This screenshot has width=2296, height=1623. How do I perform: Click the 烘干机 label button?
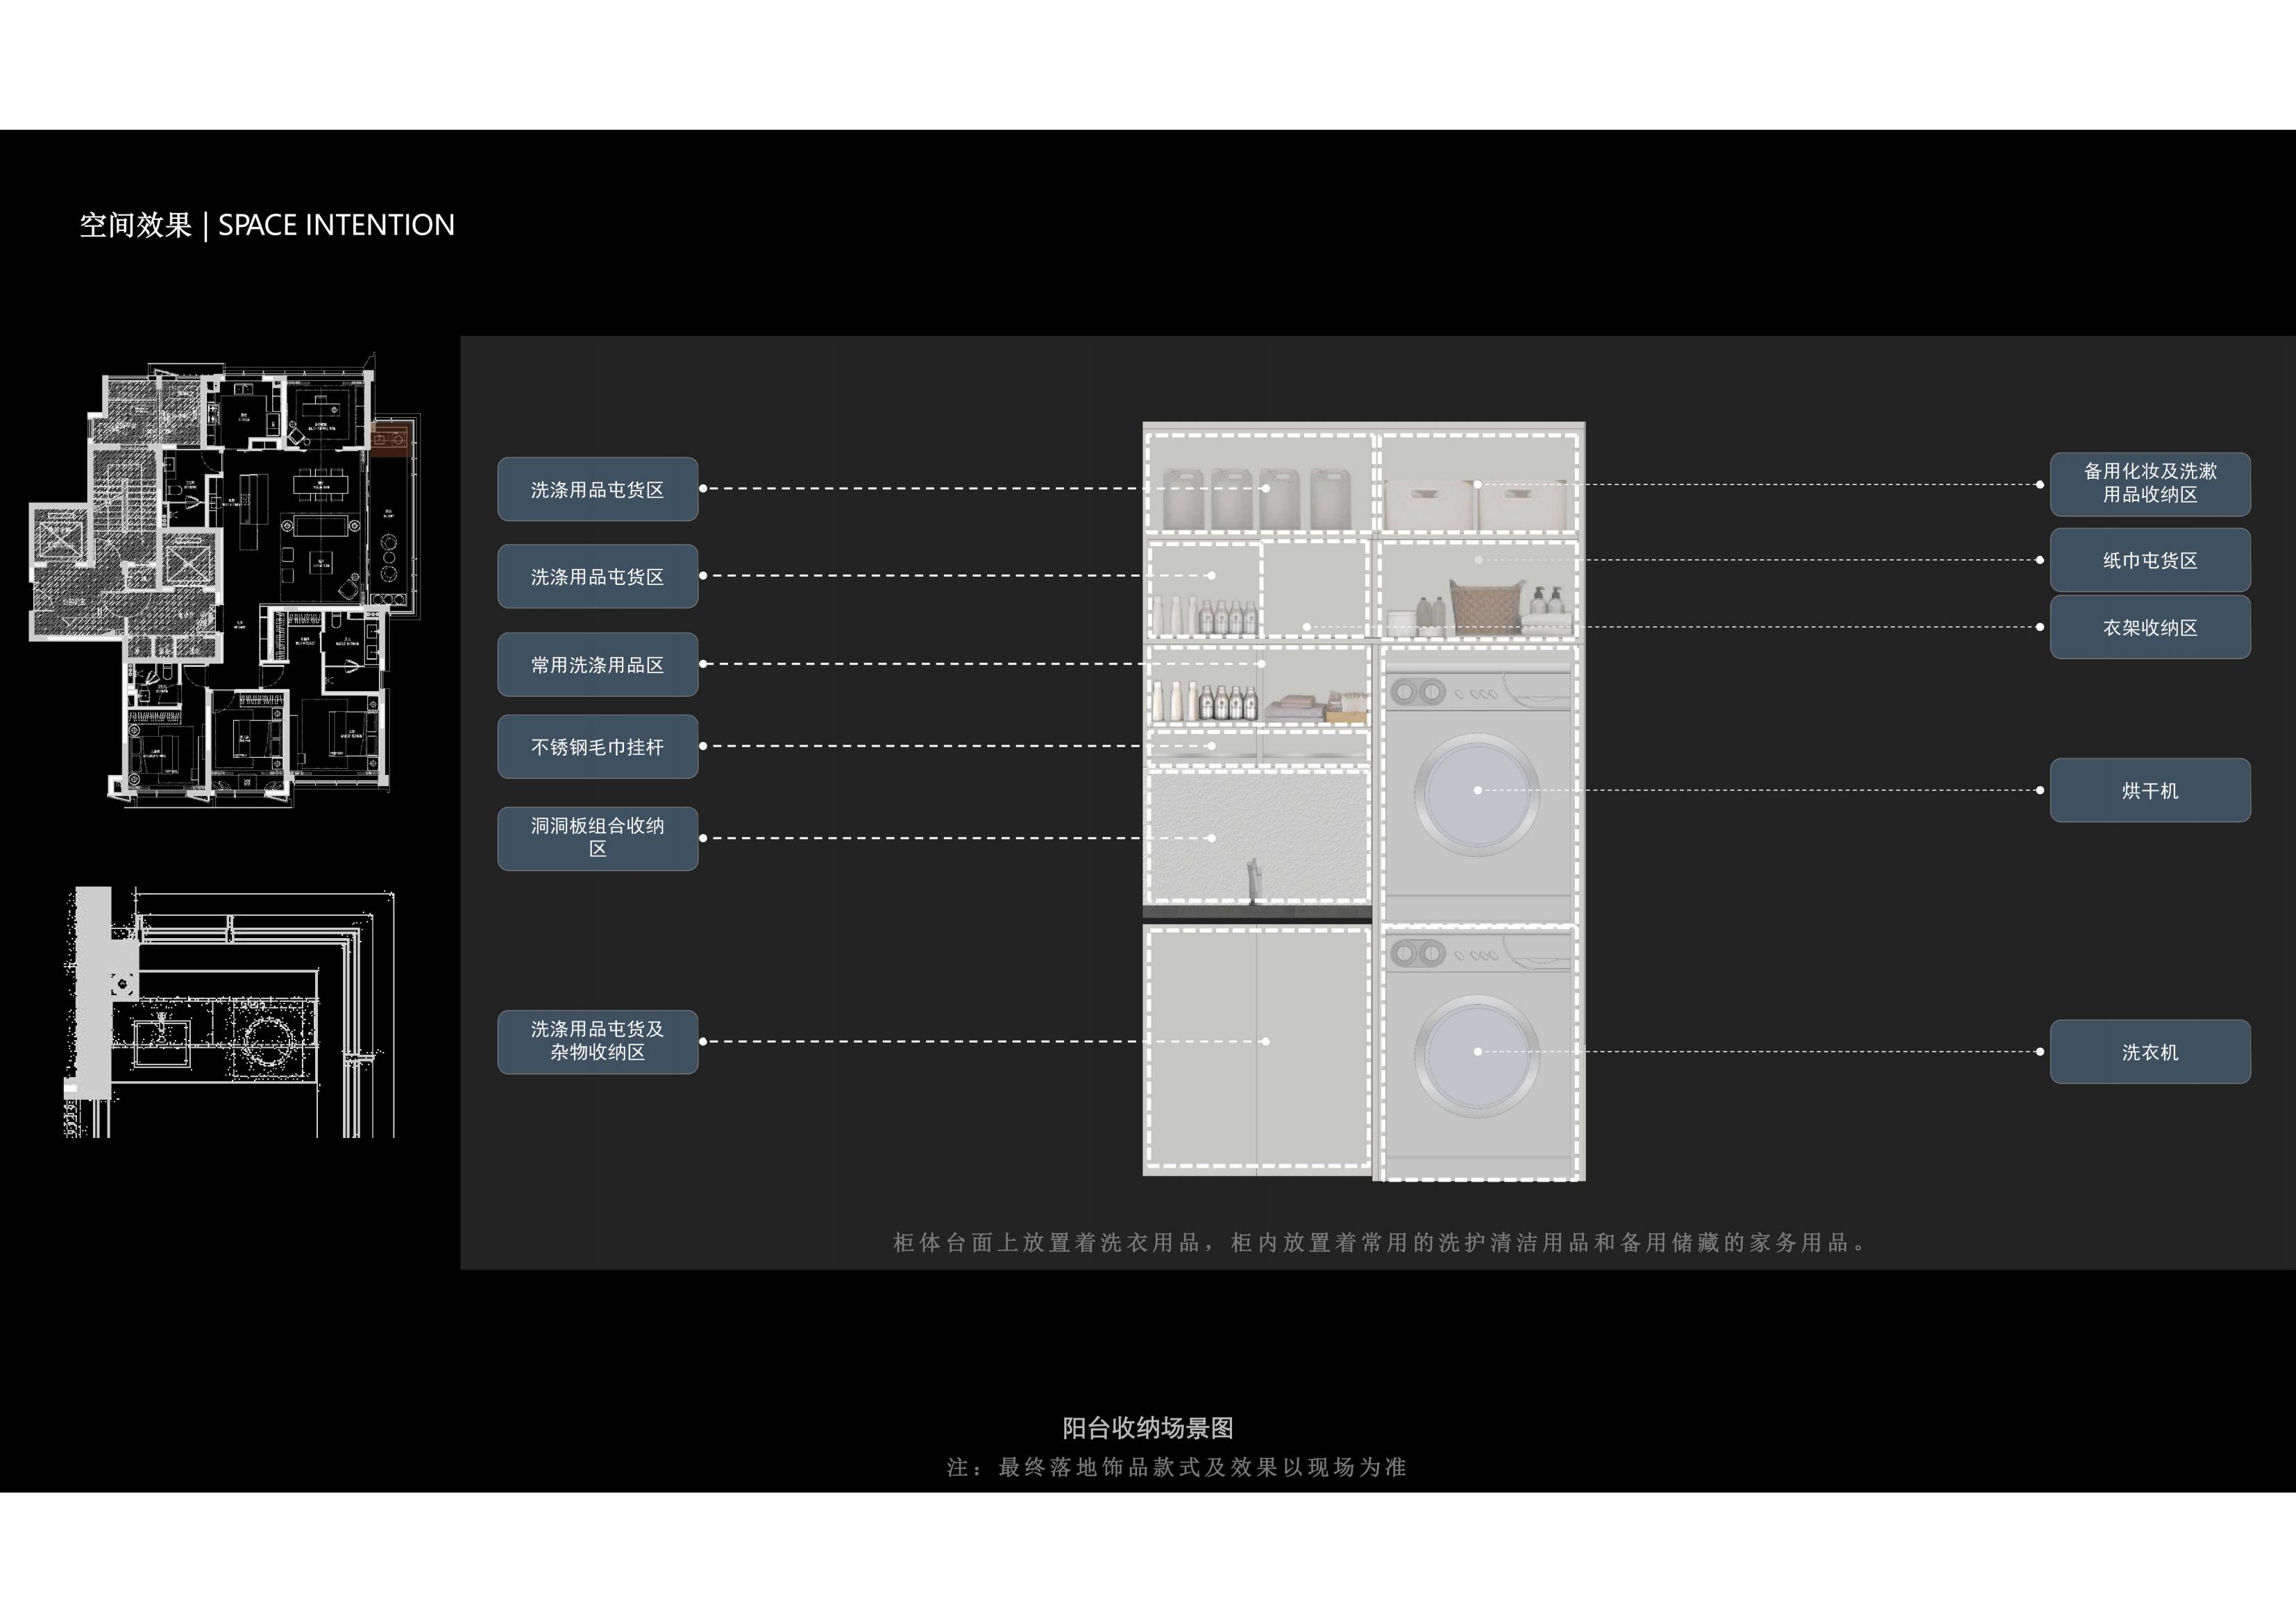click(x=2149, y=790)
